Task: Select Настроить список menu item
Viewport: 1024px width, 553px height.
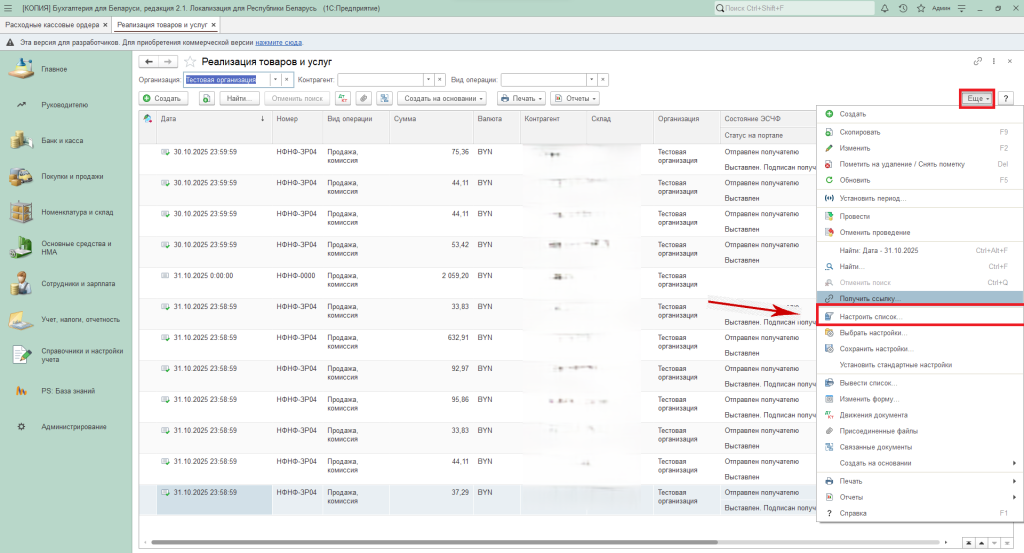Action: [x=871, y=316]
